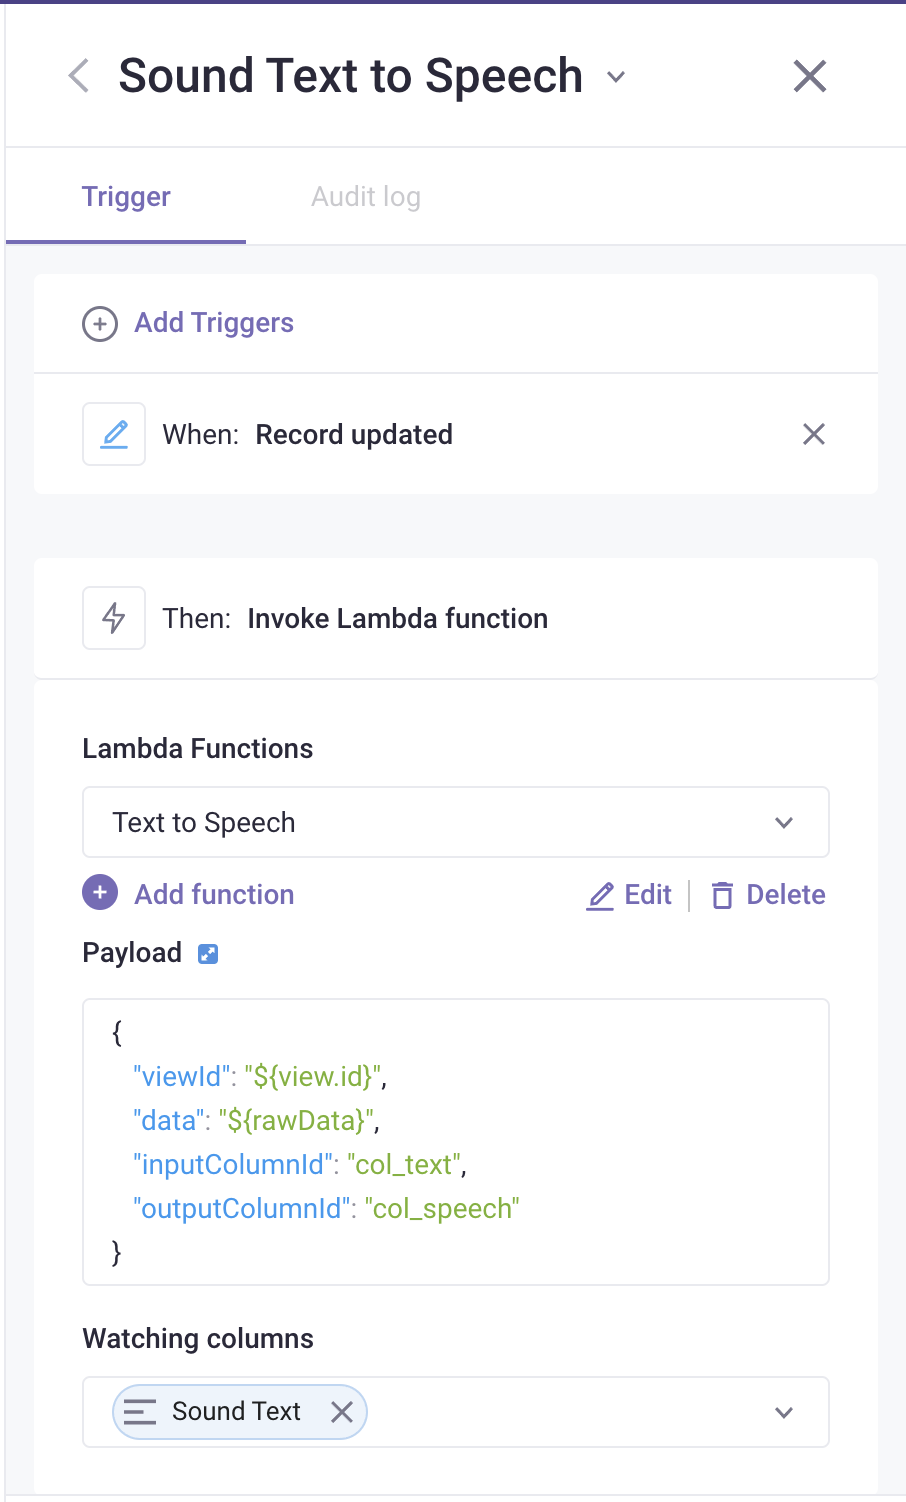Click the back arrow beside the title
Screen dimensions: 906x1502
[79, 76]
